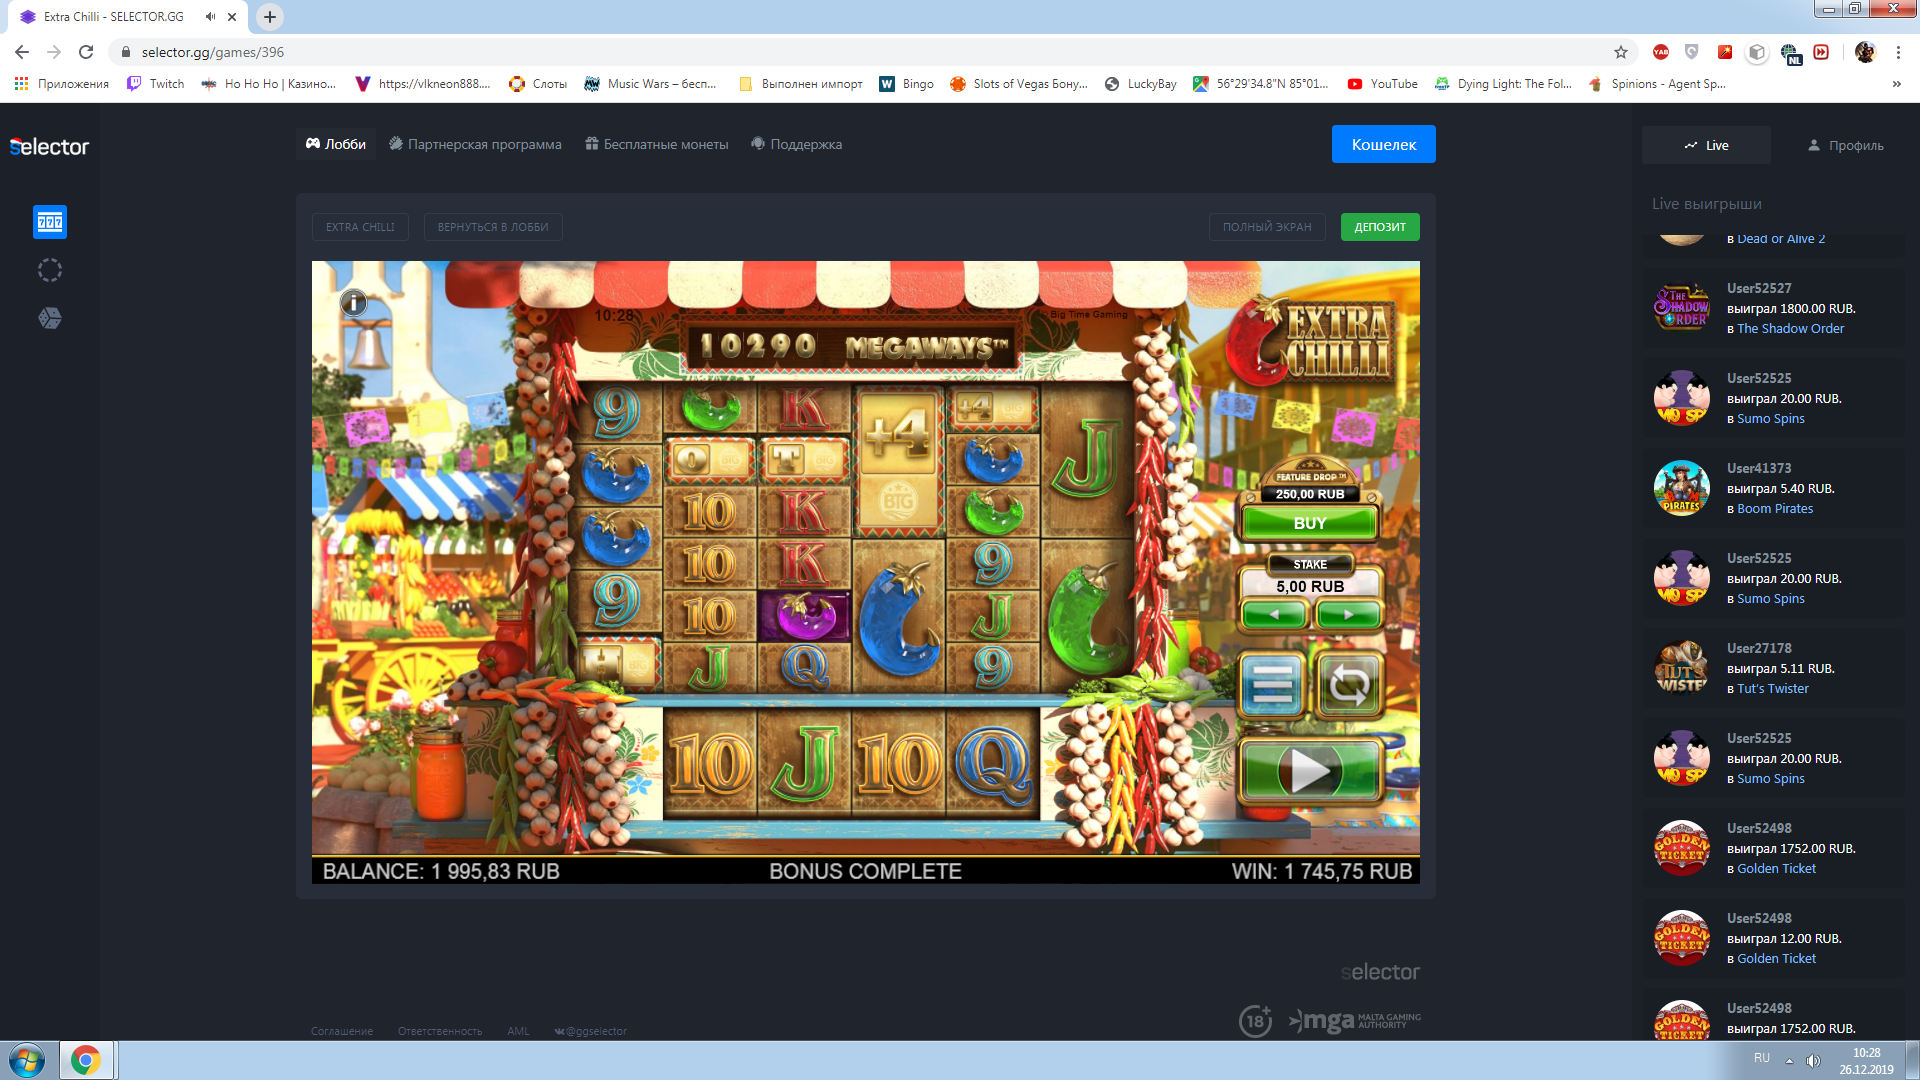Switch to the Лобби tab

(x=336, y=144)
